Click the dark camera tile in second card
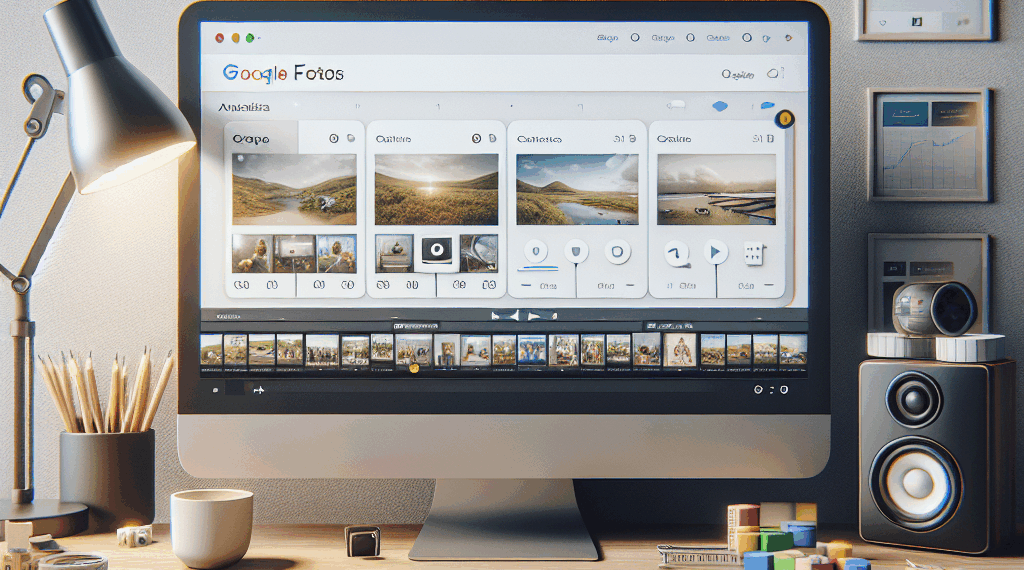Screen dimensions: 1024x570 436,251
